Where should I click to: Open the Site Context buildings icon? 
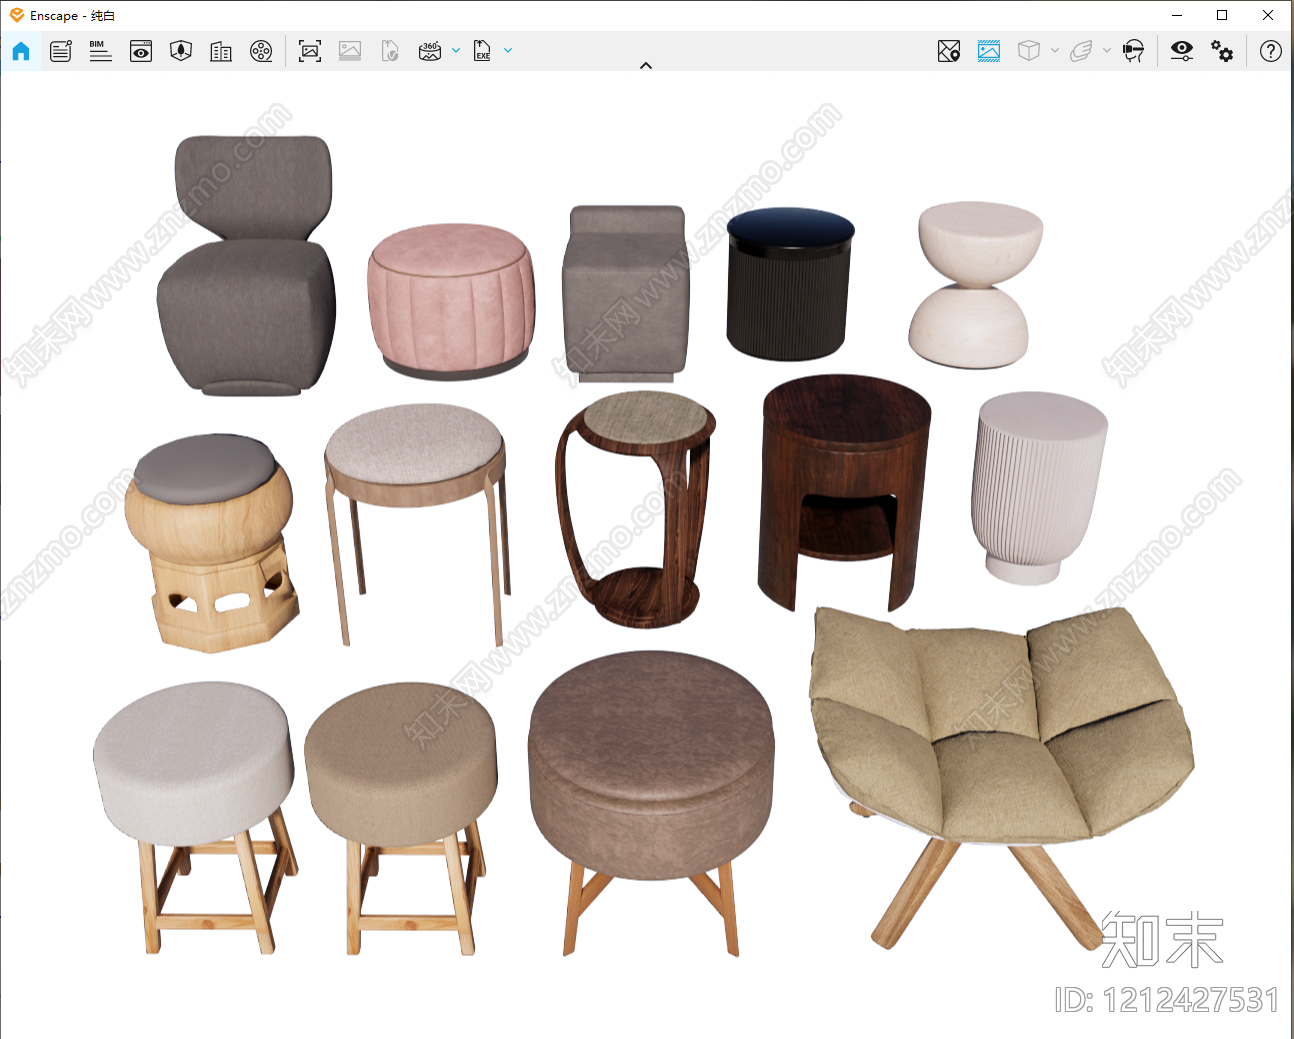pyautogui.click(x=221, y=51)
